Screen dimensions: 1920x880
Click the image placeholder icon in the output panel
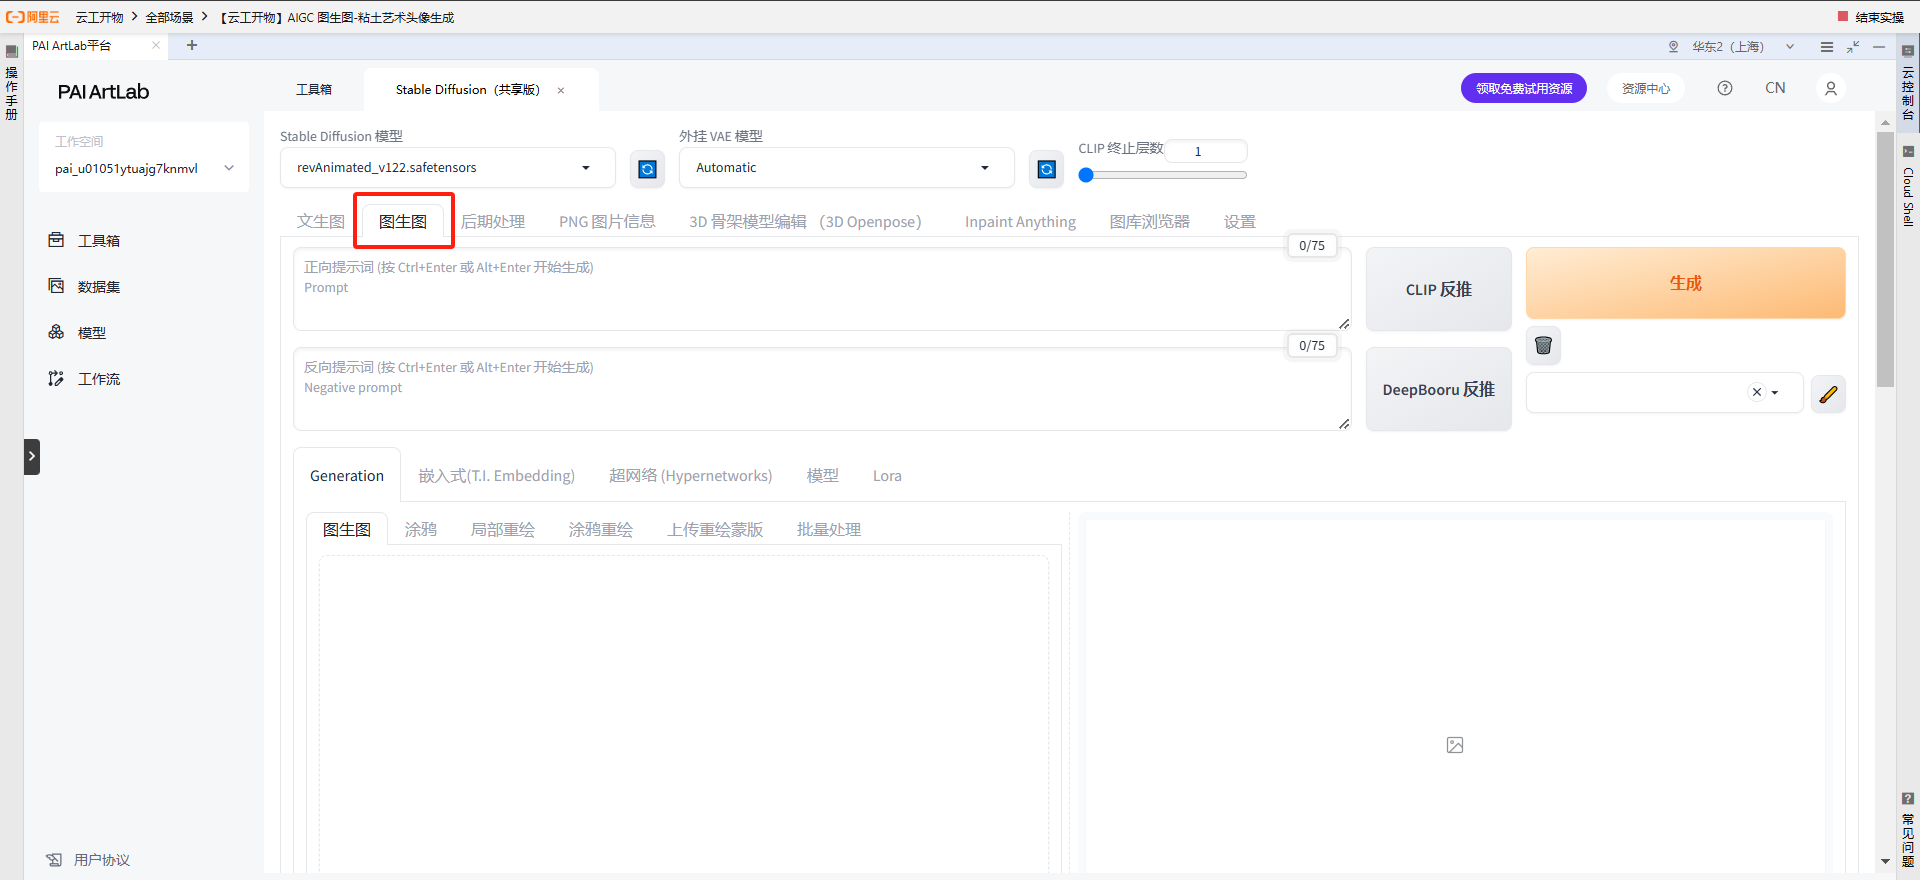pos(1455,745)
